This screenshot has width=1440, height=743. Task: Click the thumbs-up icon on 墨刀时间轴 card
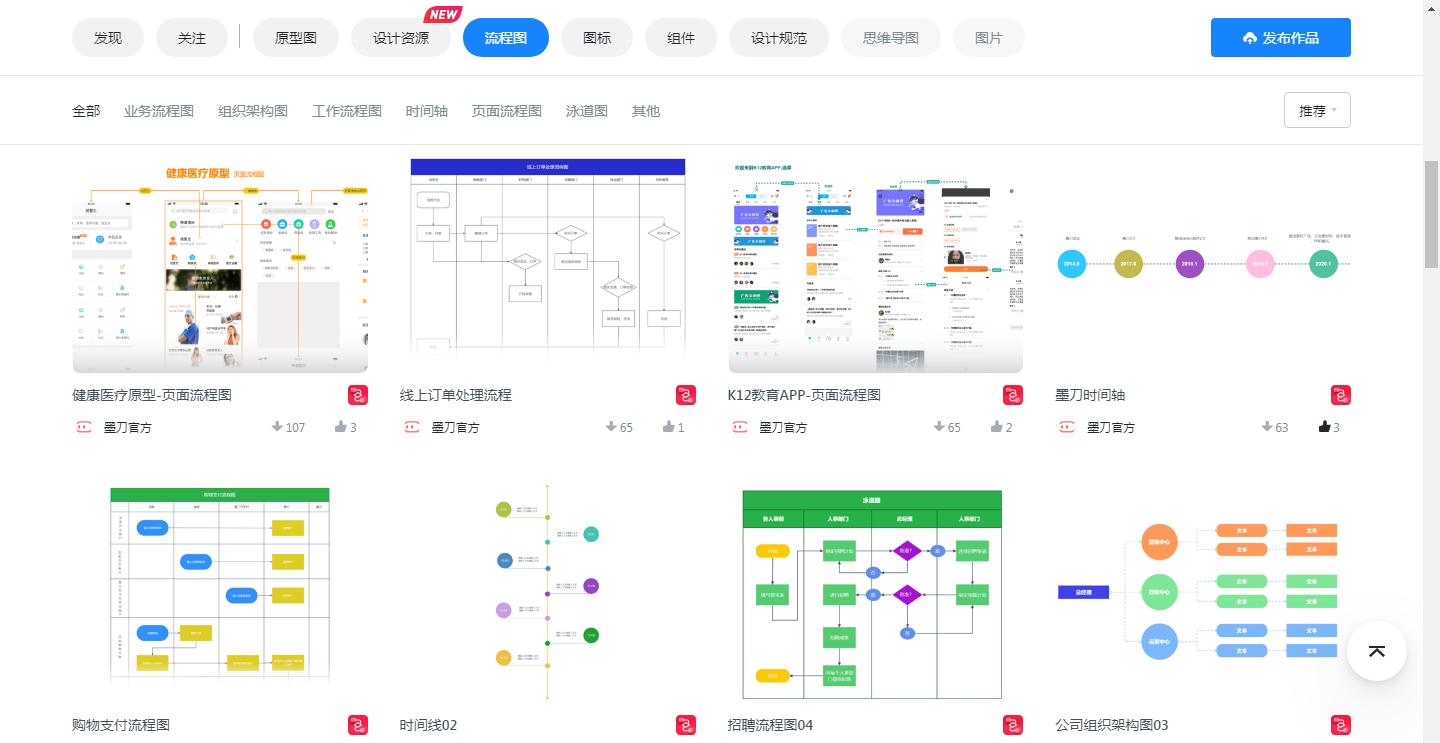pyautogui.click(x=1320, y=427)
